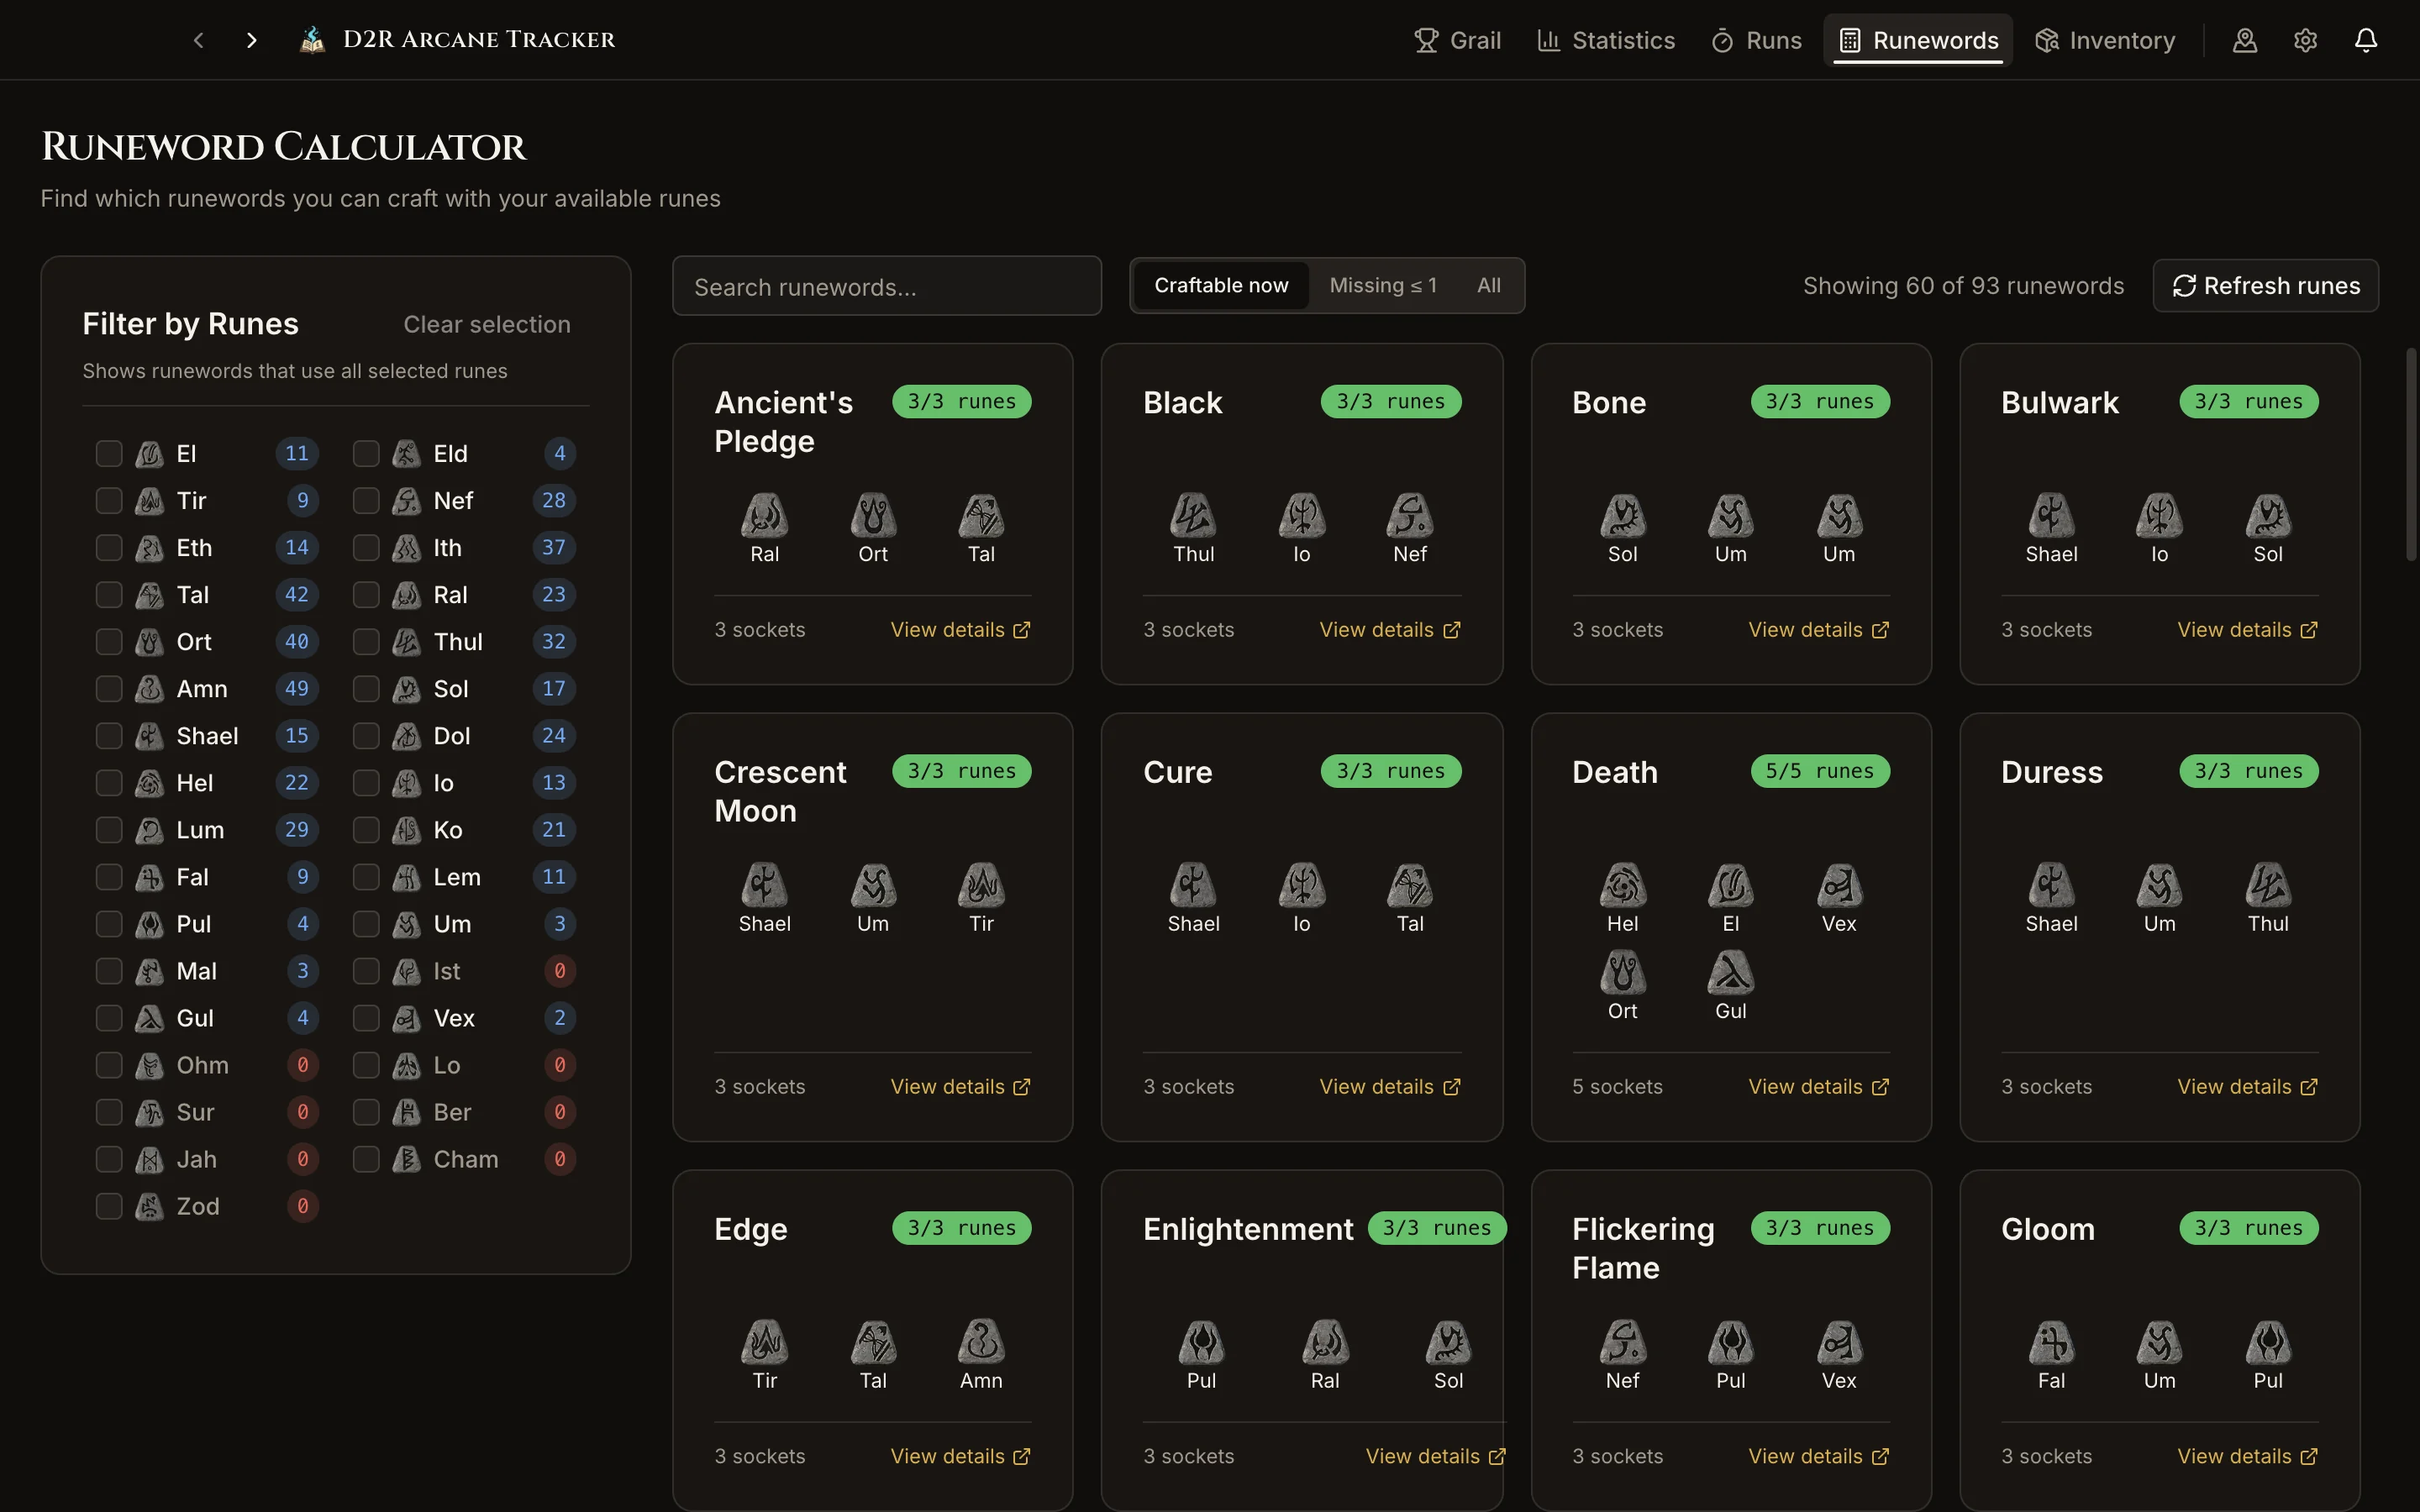Click the Ith rune count 37
Viewport: 2420px width, 1512px height.
(554, 548)
